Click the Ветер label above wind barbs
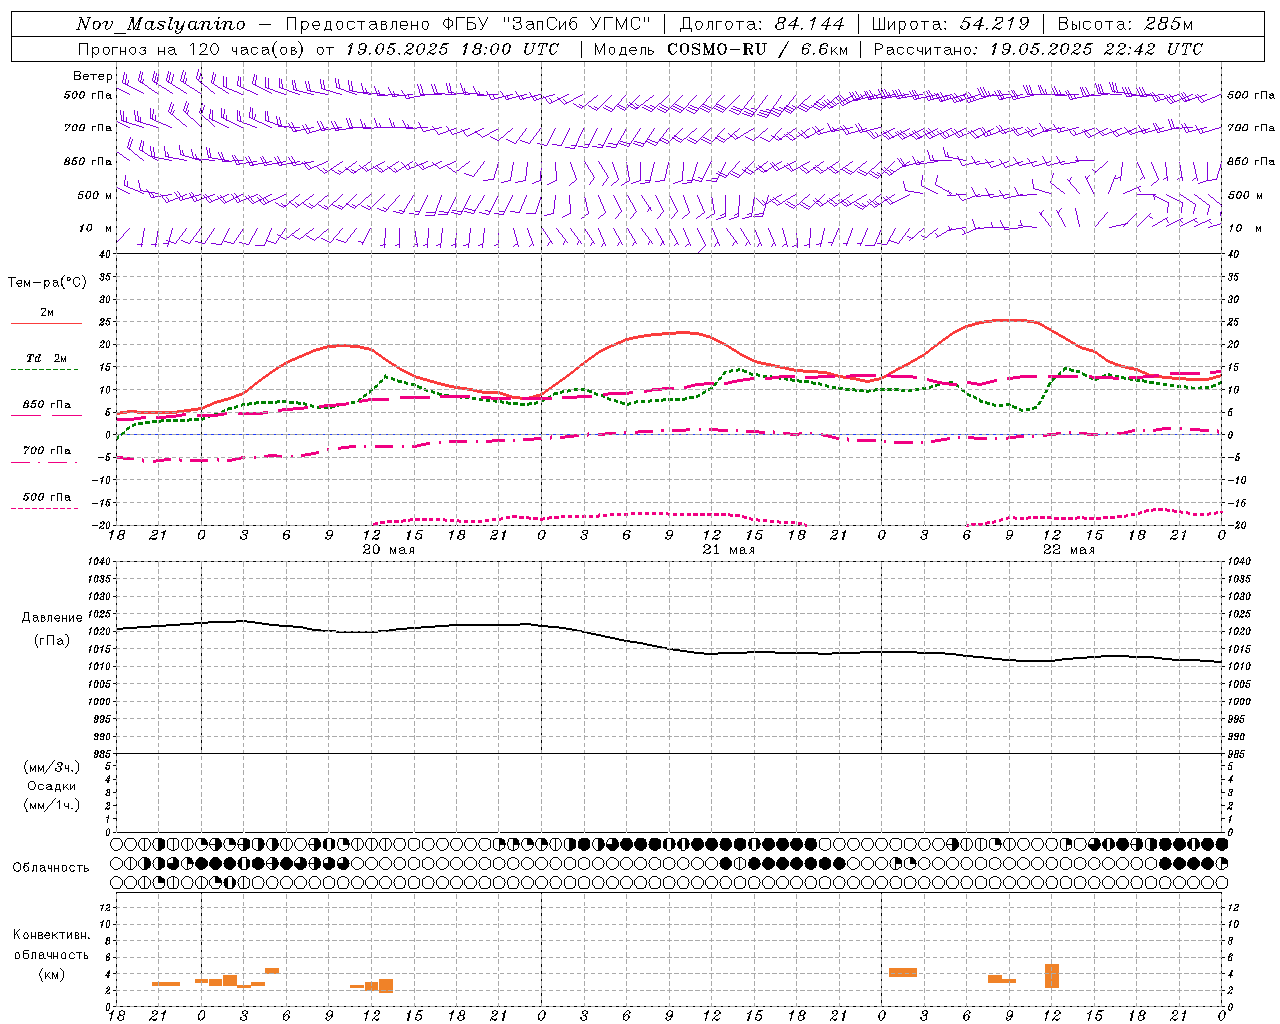Screen dimensions: 1280x1024 [x=92, y=76]
